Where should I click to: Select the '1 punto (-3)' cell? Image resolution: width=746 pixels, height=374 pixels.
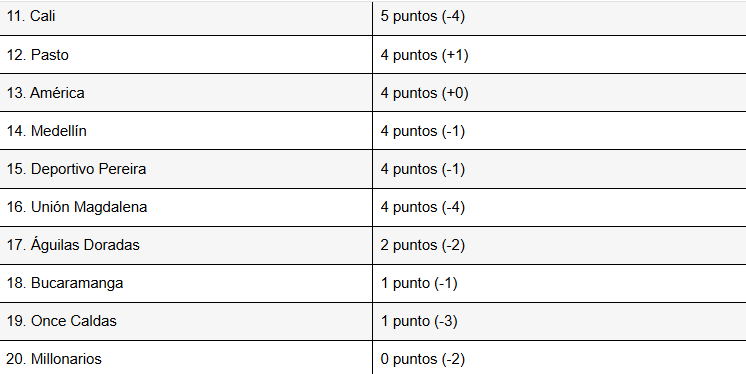pos(560,321)
